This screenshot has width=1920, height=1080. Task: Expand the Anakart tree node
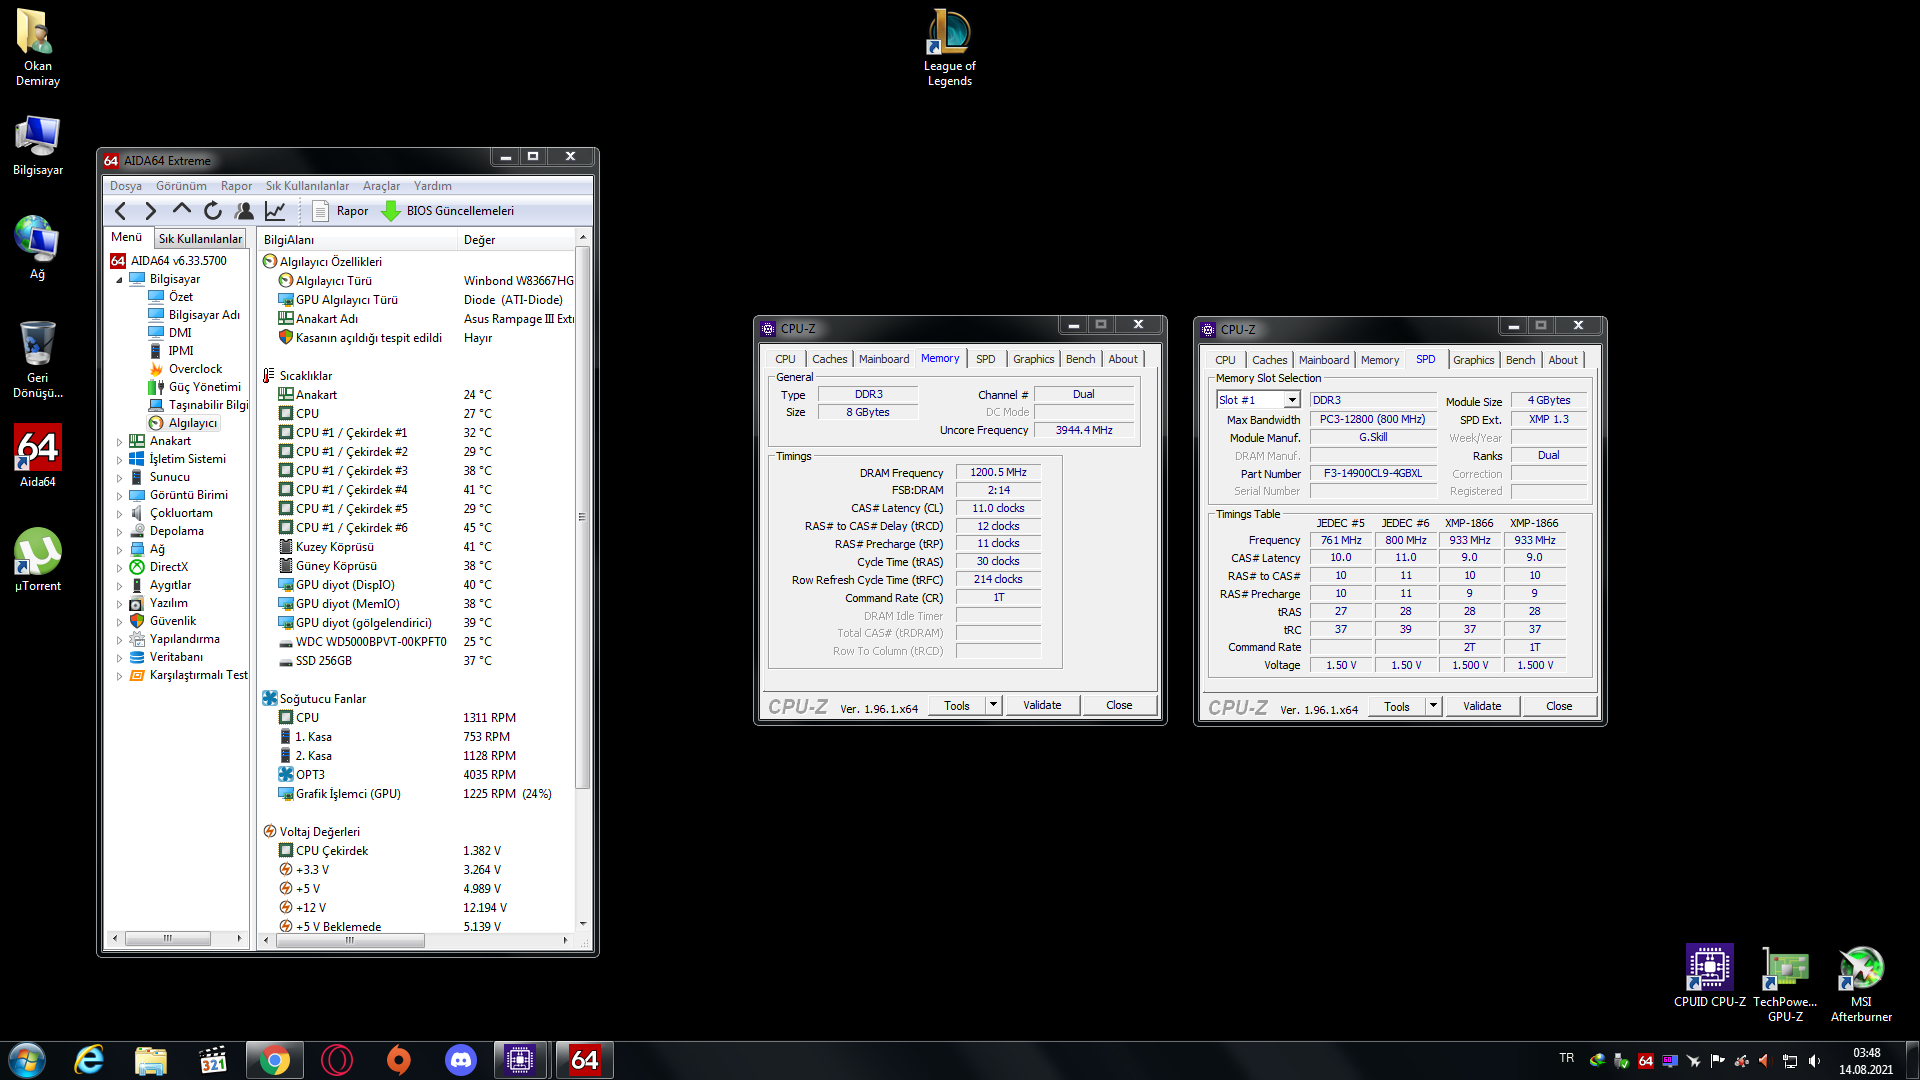coord(119,441)
